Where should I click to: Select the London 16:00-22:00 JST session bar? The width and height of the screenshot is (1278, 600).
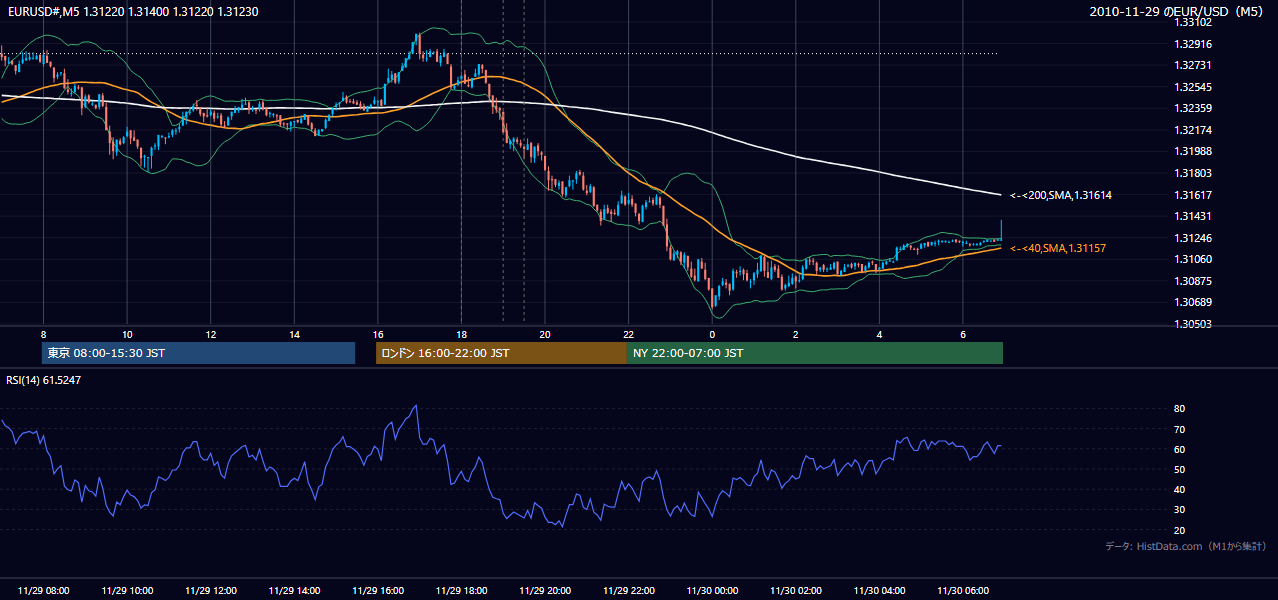(501, 353)
